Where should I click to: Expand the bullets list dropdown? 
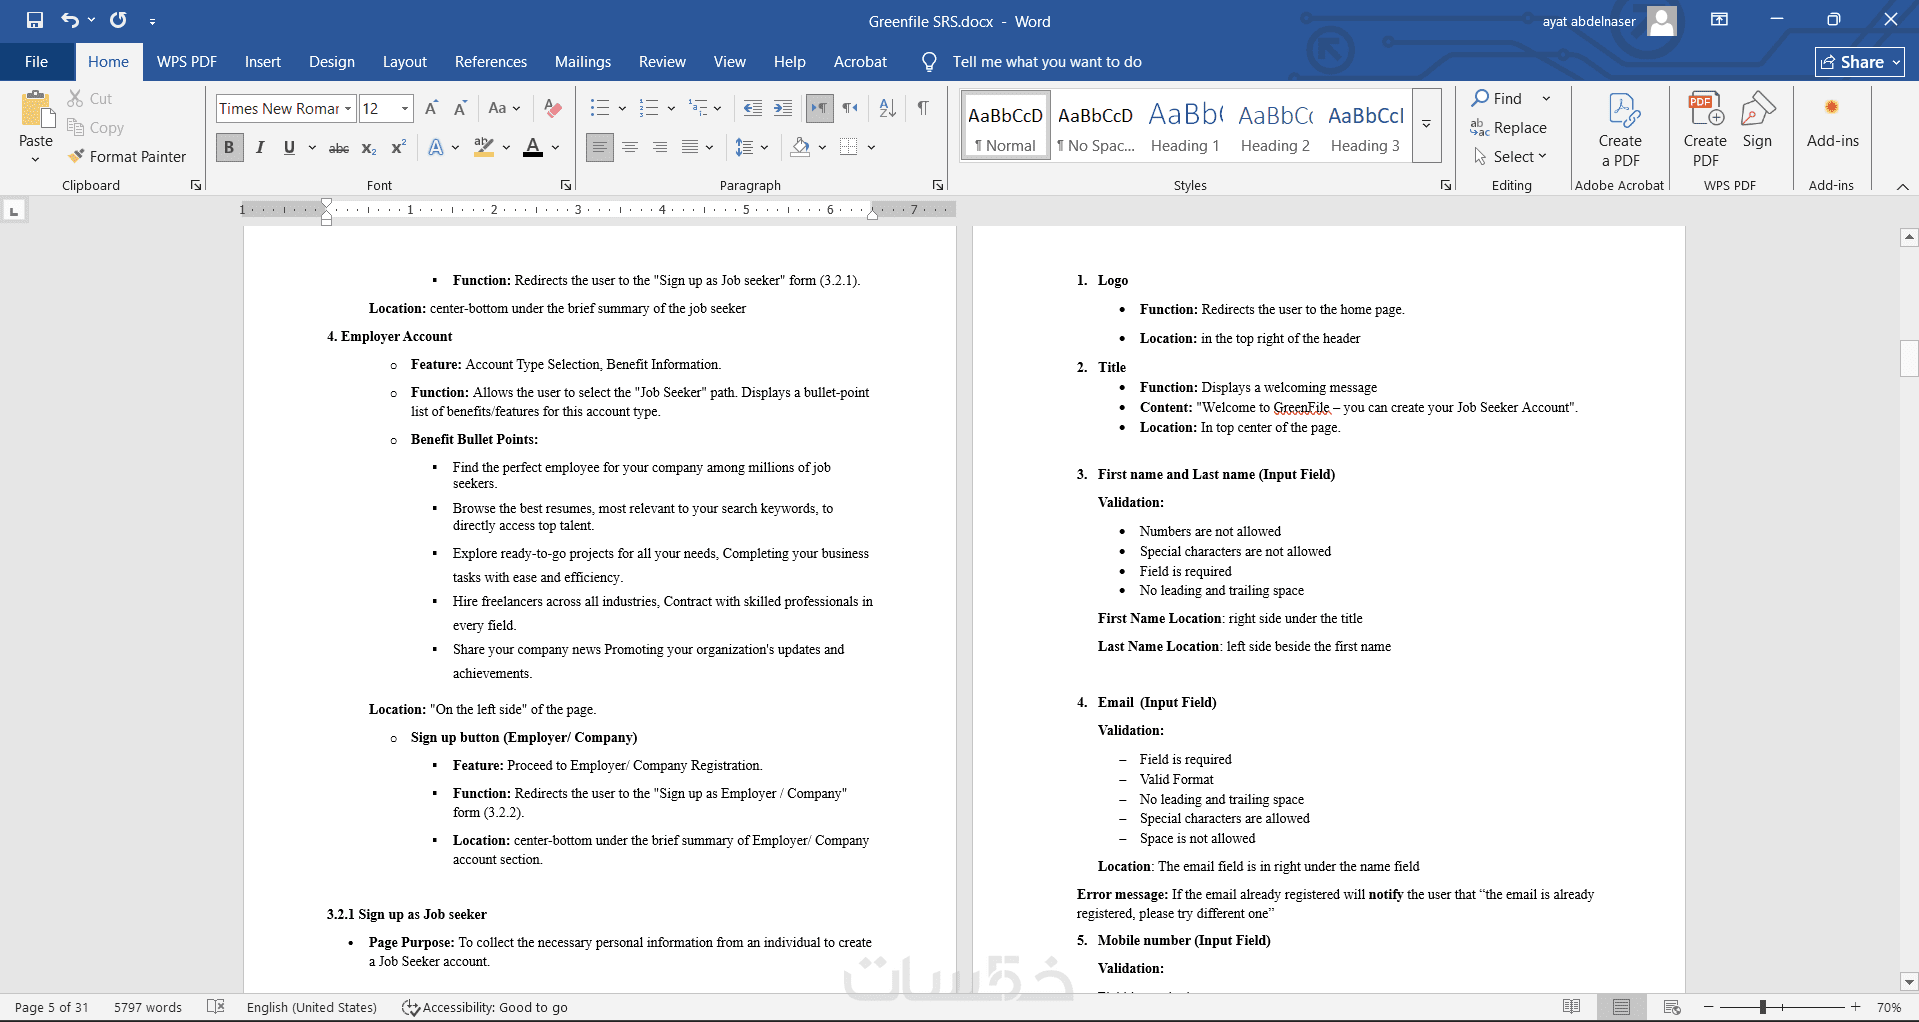point(622,108)
